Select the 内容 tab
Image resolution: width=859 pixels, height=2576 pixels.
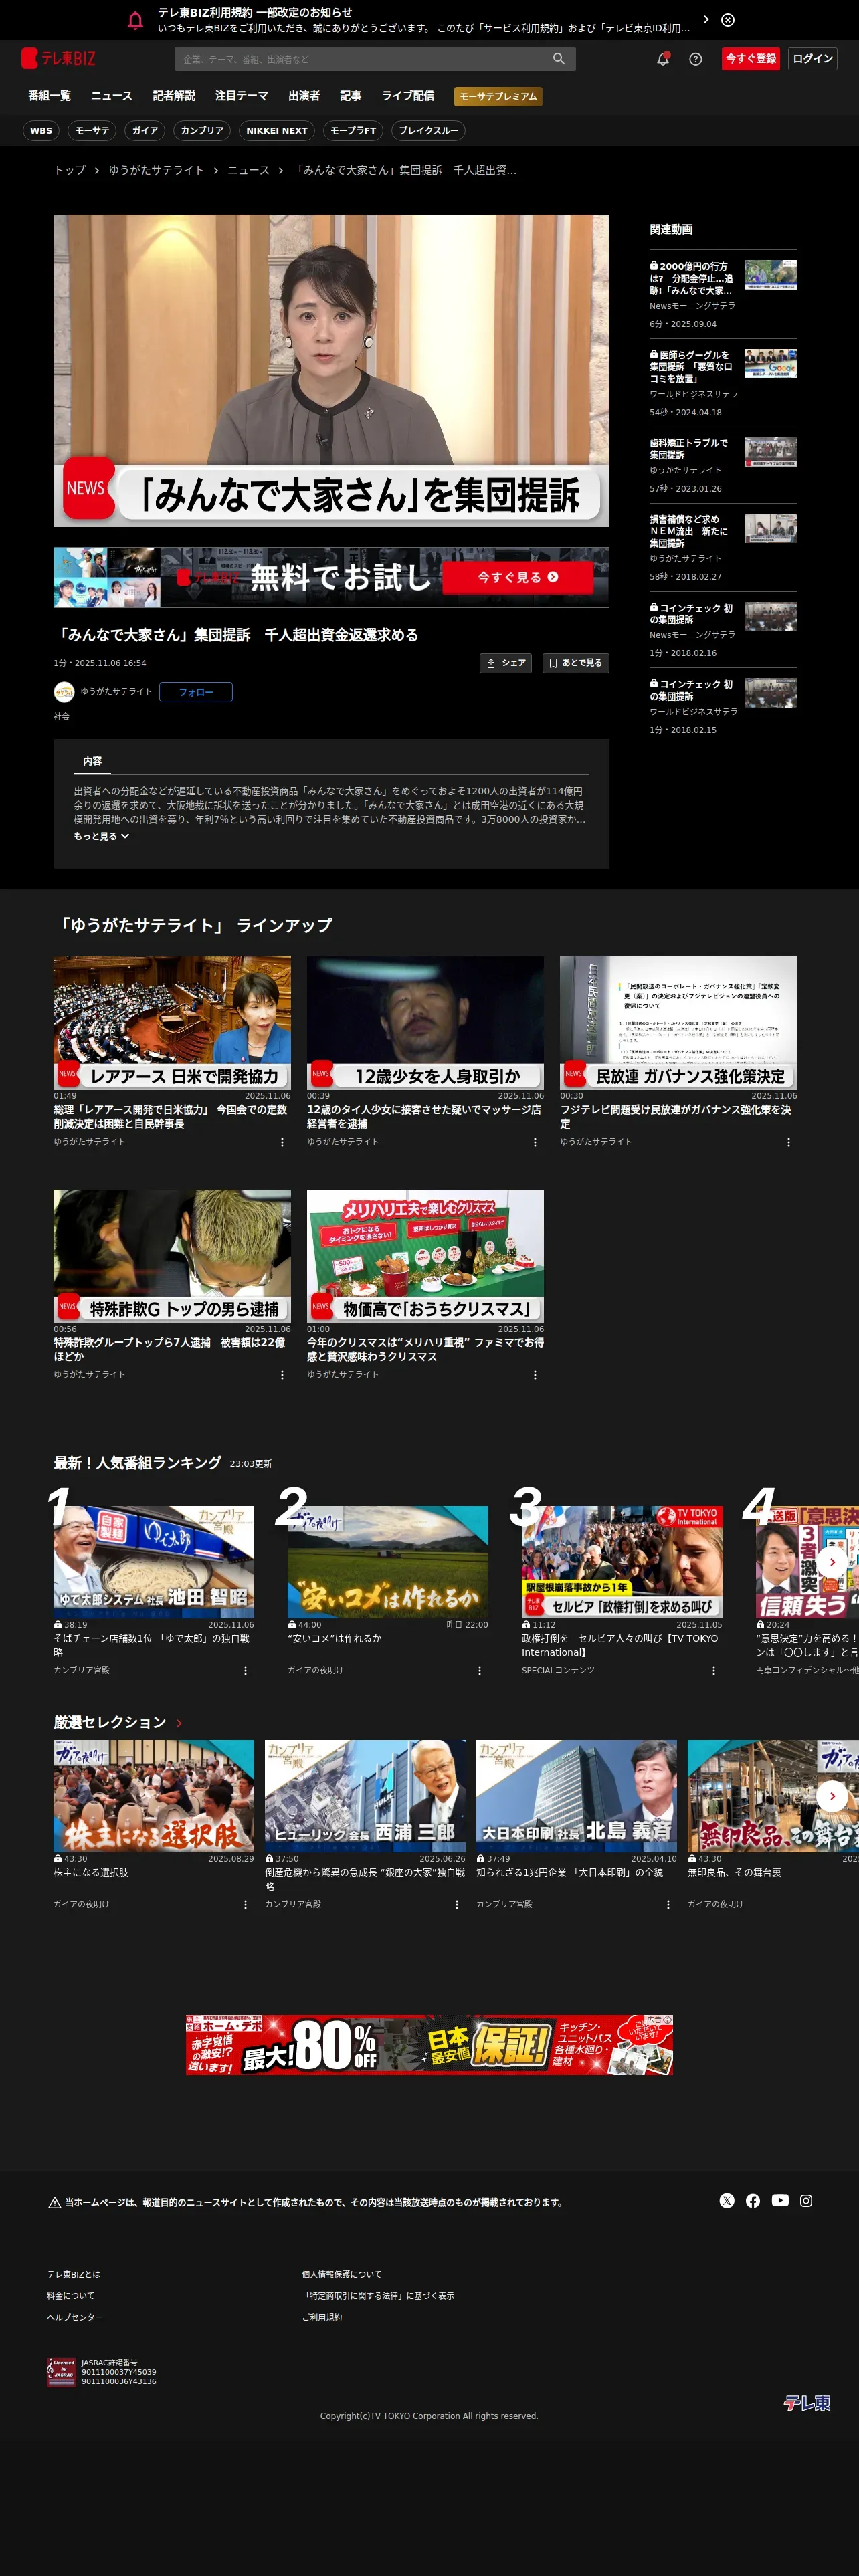(x=92, y=761)
